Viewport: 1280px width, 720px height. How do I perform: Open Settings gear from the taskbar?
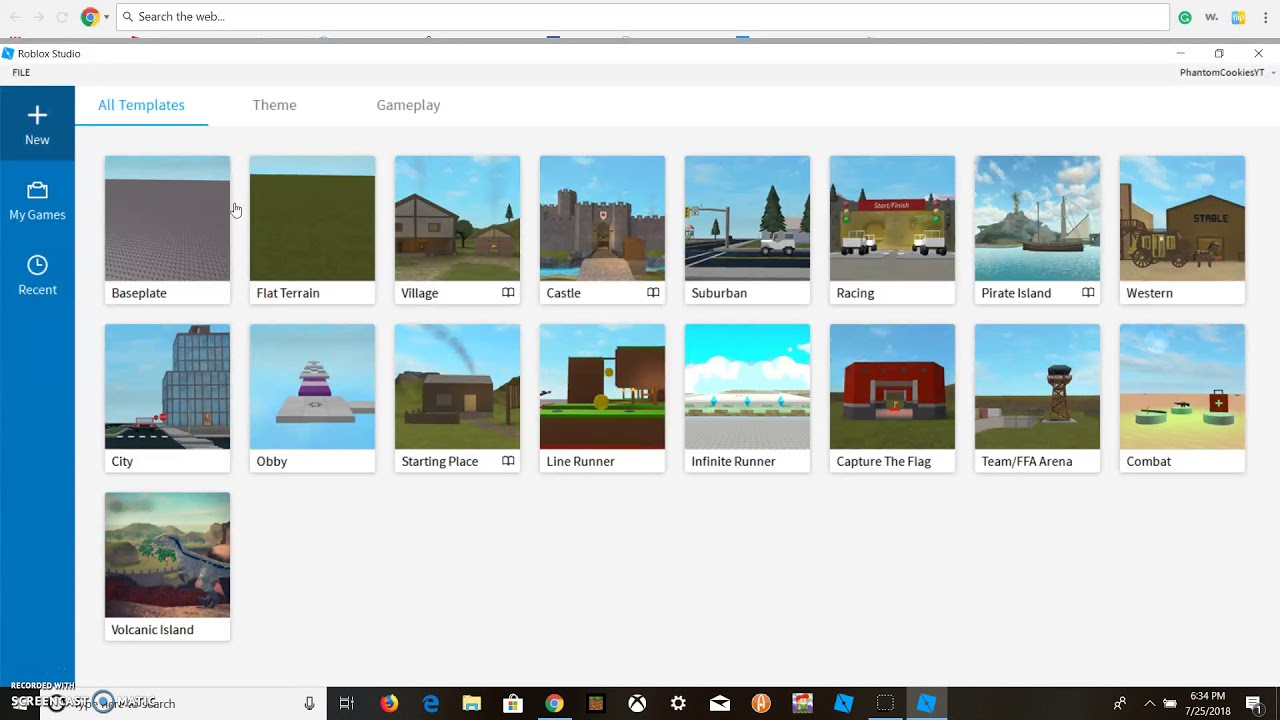pos(678,703)
